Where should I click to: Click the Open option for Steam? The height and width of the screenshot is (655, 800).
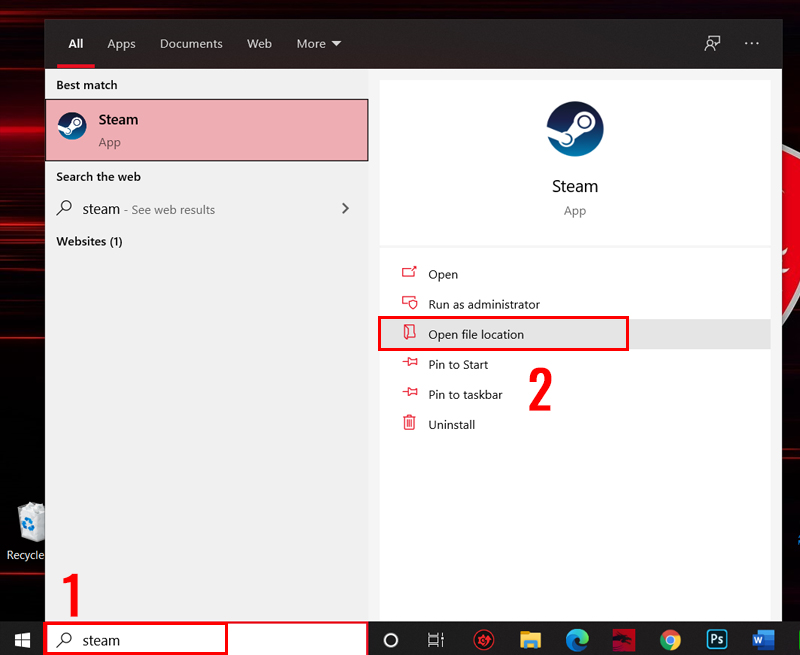[x=442, y=275]
